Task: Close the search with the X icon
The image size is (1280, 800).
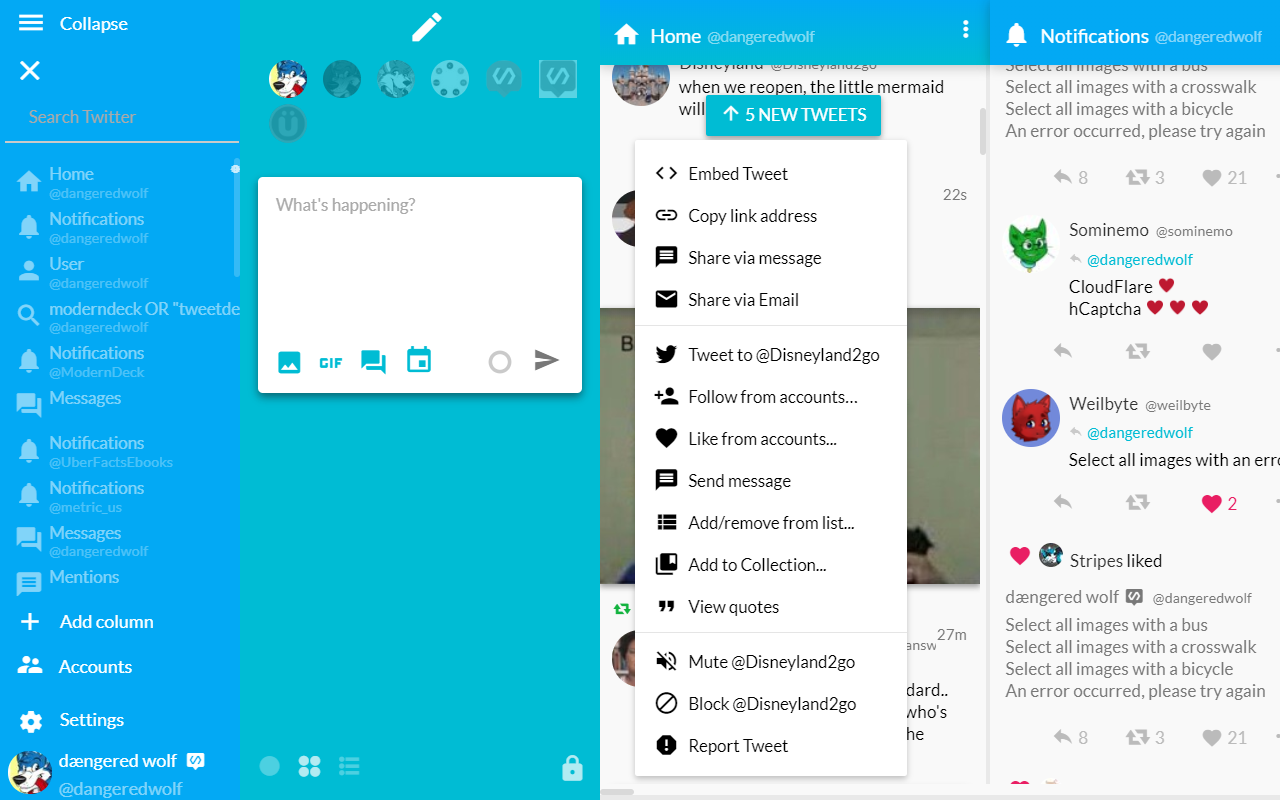Action: point(30,70)
